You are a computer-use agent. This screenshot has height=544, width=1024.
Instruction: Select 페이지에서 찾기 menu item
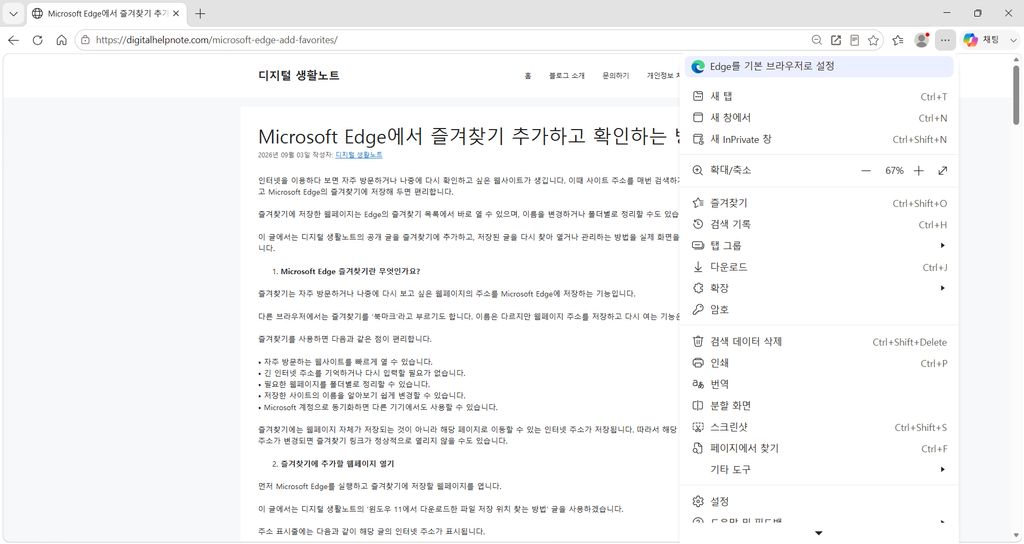click(819, 448)
